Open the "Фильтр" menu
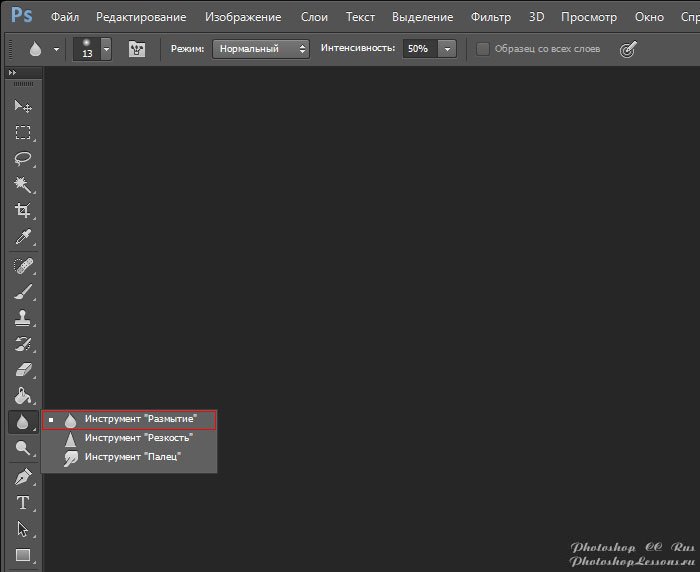Viewport: 700px width, 572px height. pyautogui.click(x=489, y=17)
